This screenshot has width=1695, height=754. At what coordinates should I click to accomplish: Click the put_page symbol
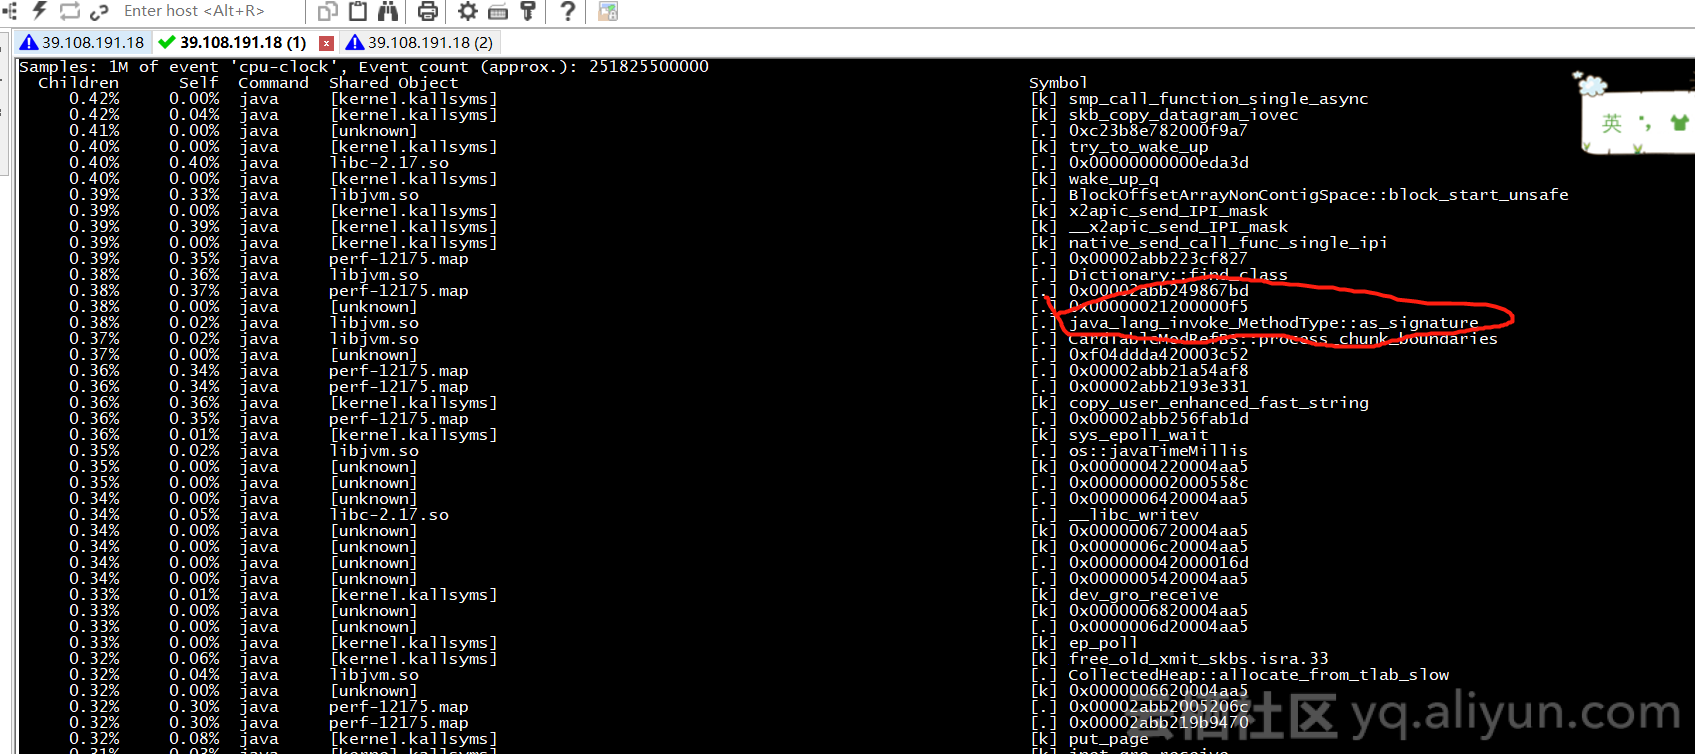pos(1108,739)
